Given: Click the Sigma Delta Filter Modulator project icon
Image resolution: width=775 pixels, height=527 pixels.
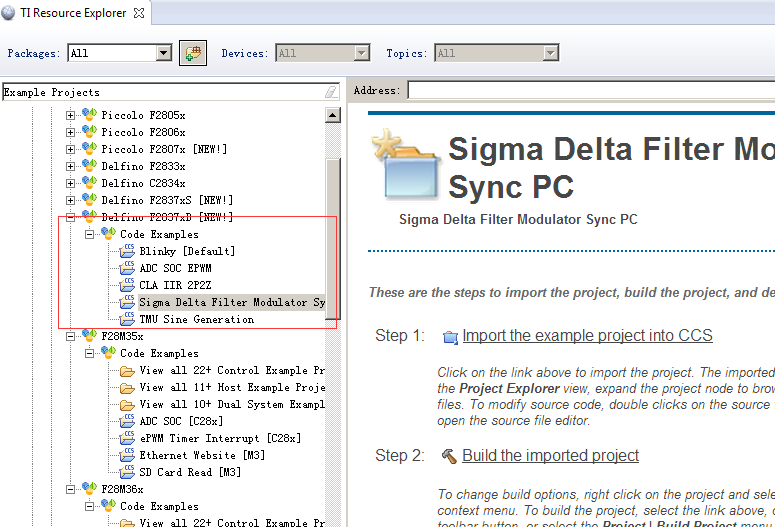Looking at the screenshot, I should click(128, 302).
